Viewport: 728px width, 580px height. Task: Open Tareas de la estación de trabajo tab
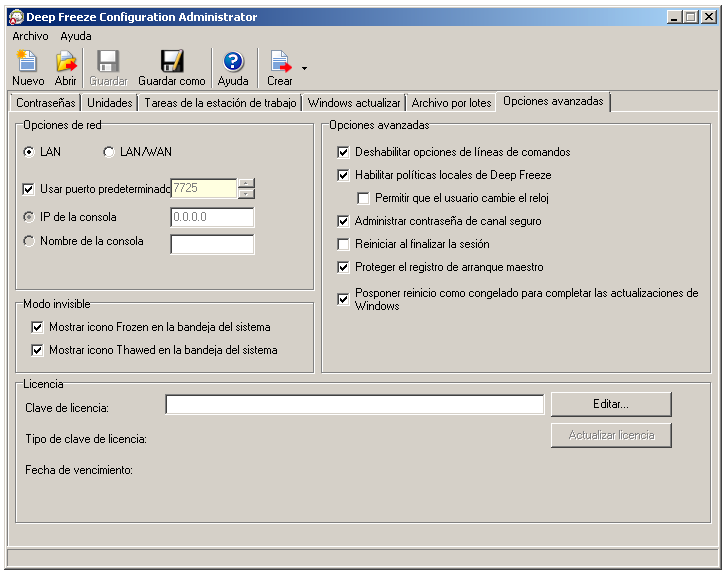[220, 103]
